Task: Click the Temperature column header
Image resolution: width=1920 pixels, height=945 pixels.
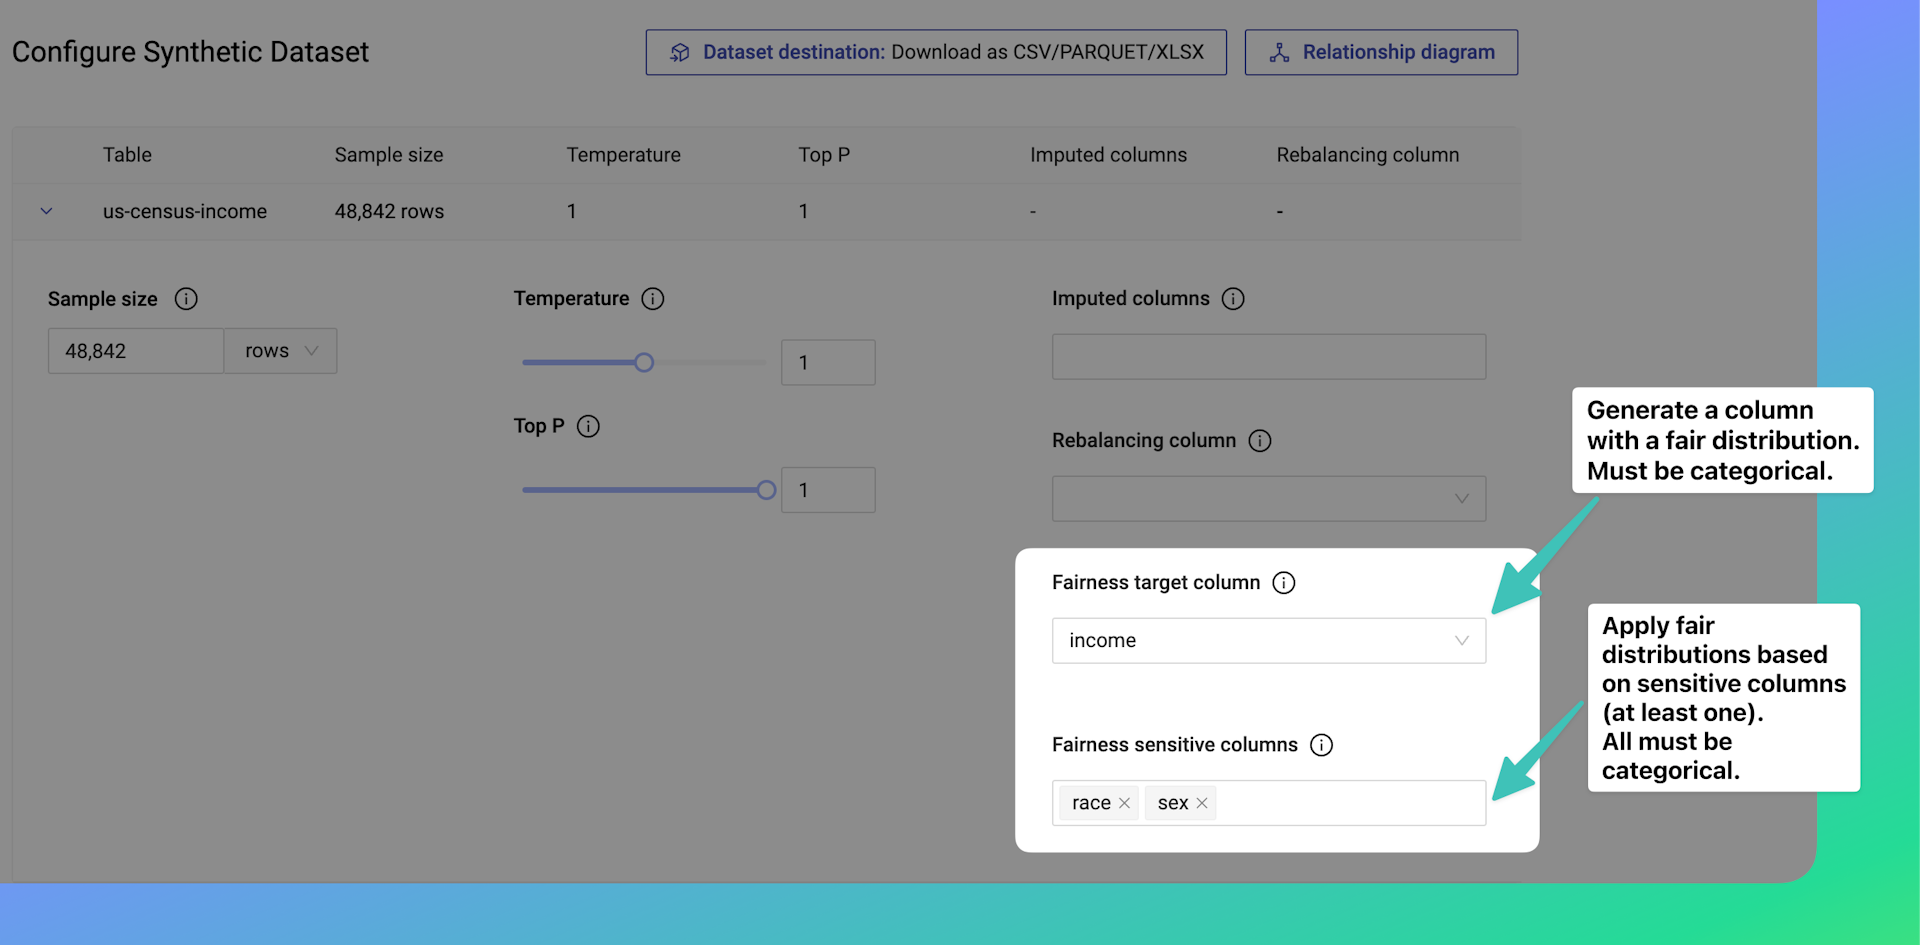Action: (623, 155)
